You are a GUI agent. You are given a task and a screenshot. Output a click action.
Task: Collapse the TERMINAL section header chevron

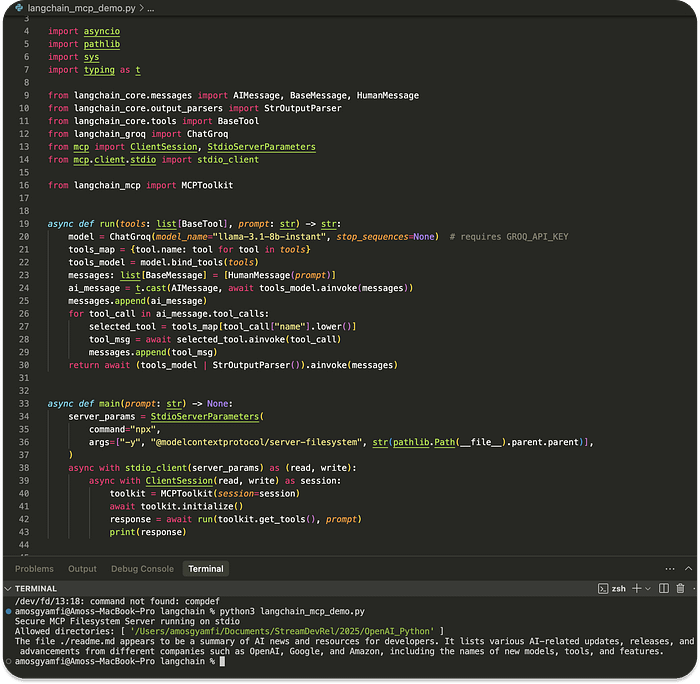point(8,589)
